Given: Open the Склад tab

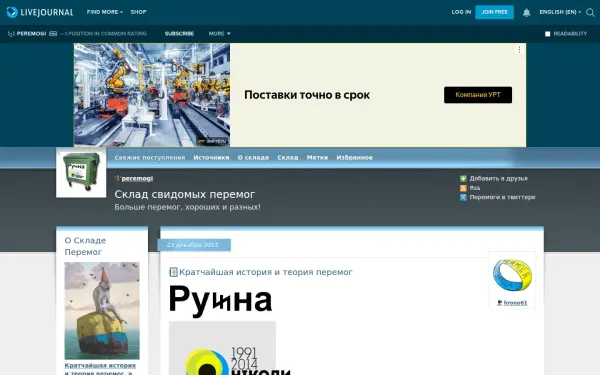Looking at the screenshot, I should pos(288,158).
